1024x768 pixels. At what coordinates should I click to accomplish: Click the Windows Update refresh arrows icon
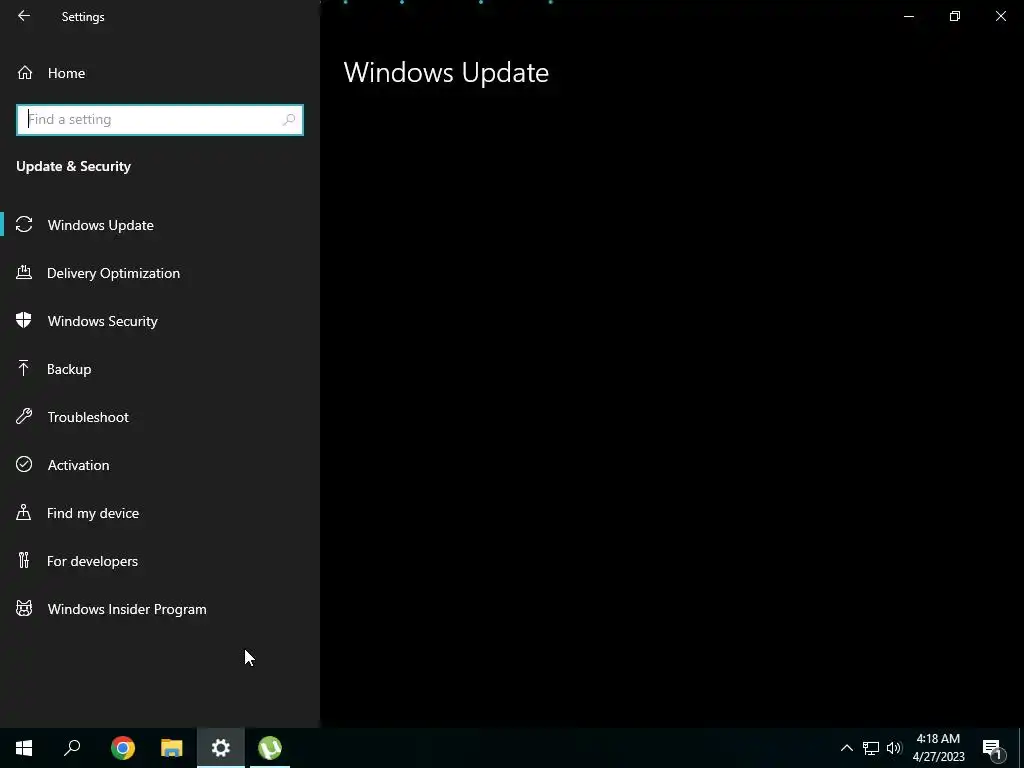pos(24,225)
